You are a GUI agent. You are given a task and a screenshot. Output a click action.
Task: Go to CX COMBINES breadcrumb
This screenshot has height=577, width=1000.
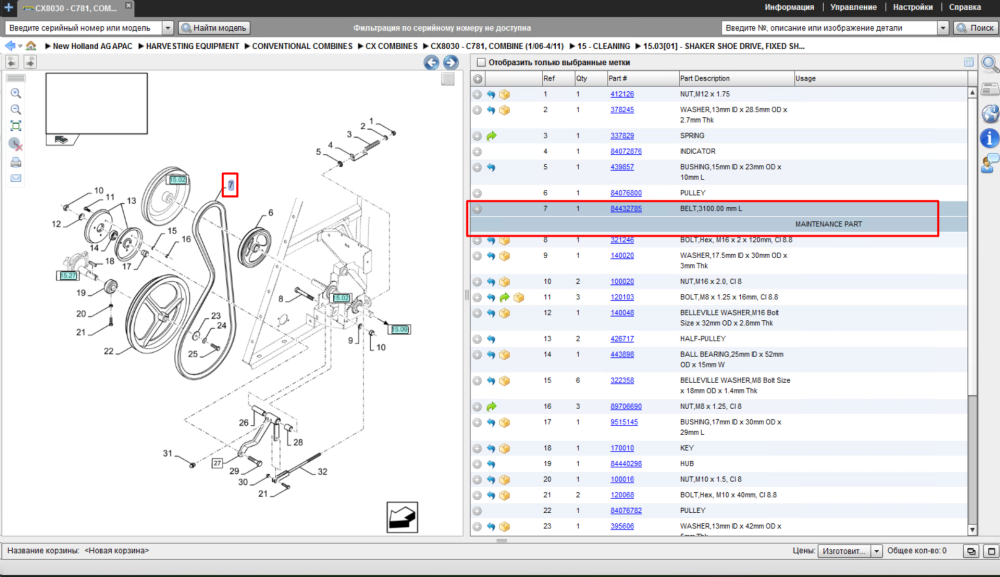(391, 46)
